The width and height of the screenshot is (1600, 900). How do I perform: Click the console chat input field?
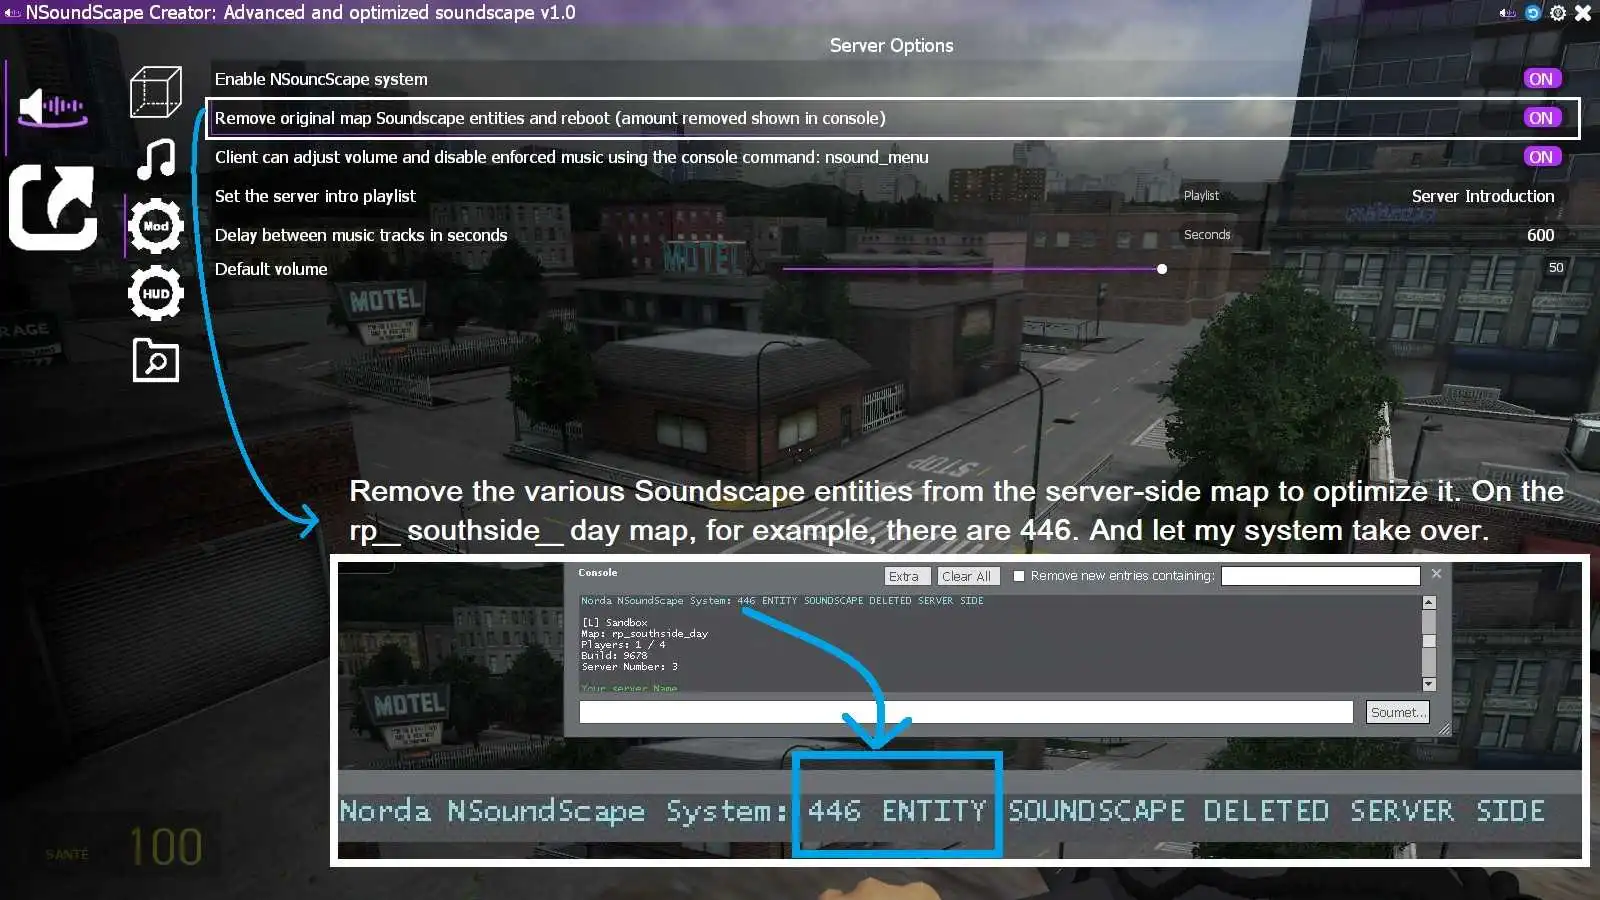pos(965,712)
